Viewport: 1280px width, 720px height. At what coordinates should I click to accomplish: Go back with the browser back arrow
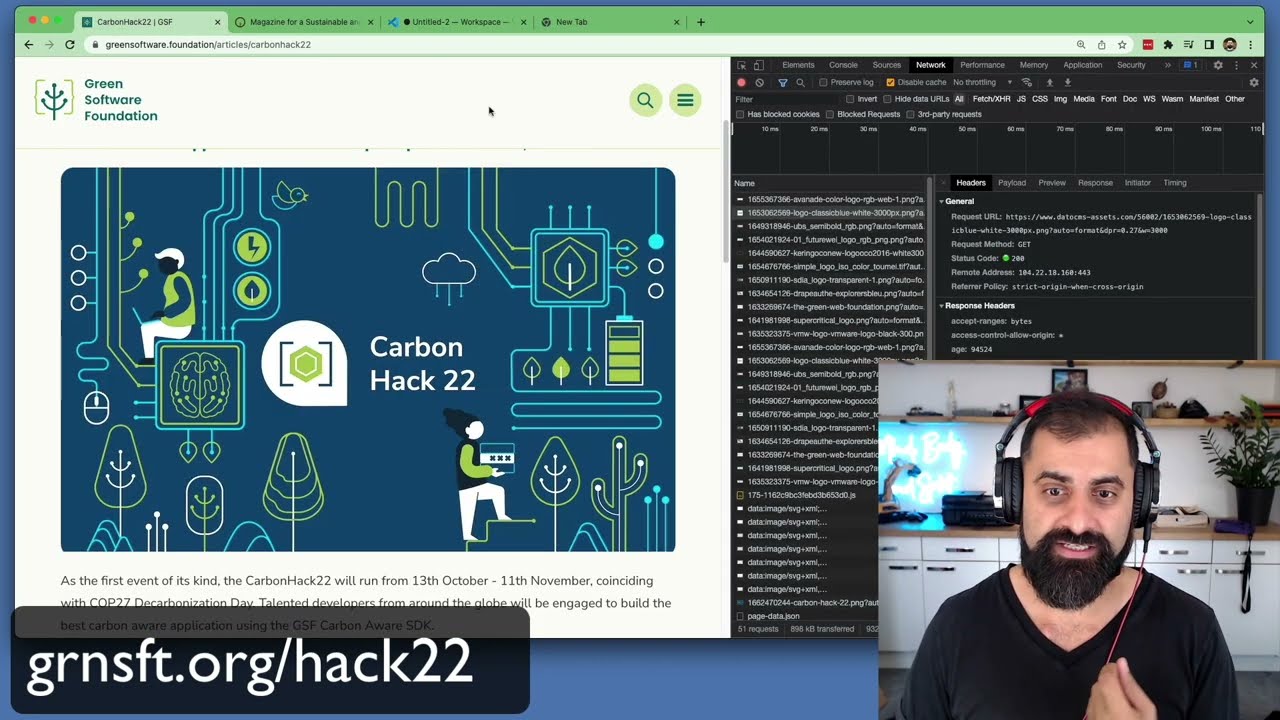[x=28, y=45]
